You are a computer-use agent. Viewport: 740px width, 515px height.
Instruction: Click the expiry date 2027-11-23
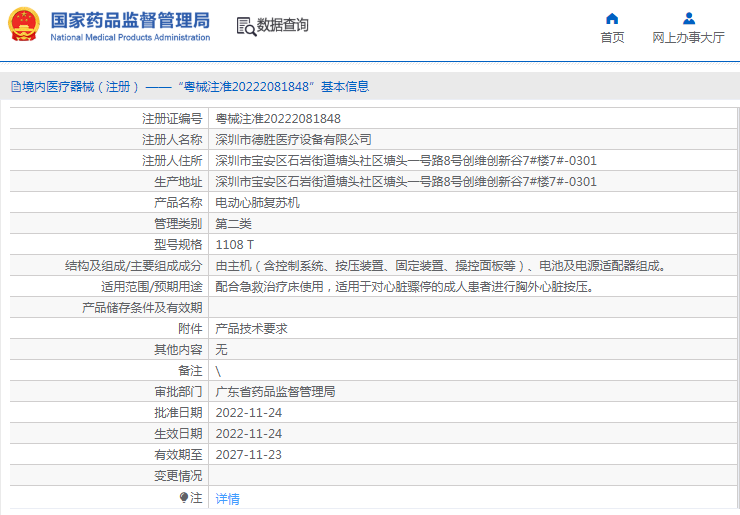pyautogui.click(x=249, y=454)
